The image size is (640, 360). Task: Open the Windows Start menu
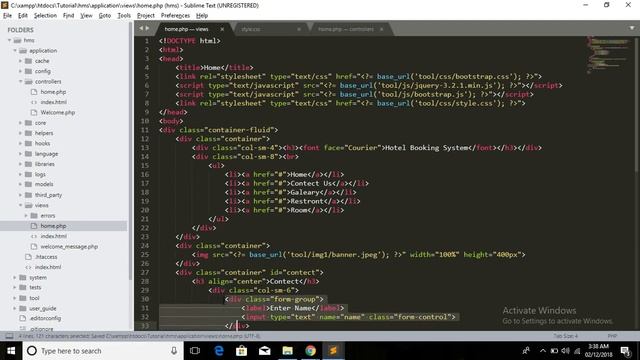(x=11, y=351)
